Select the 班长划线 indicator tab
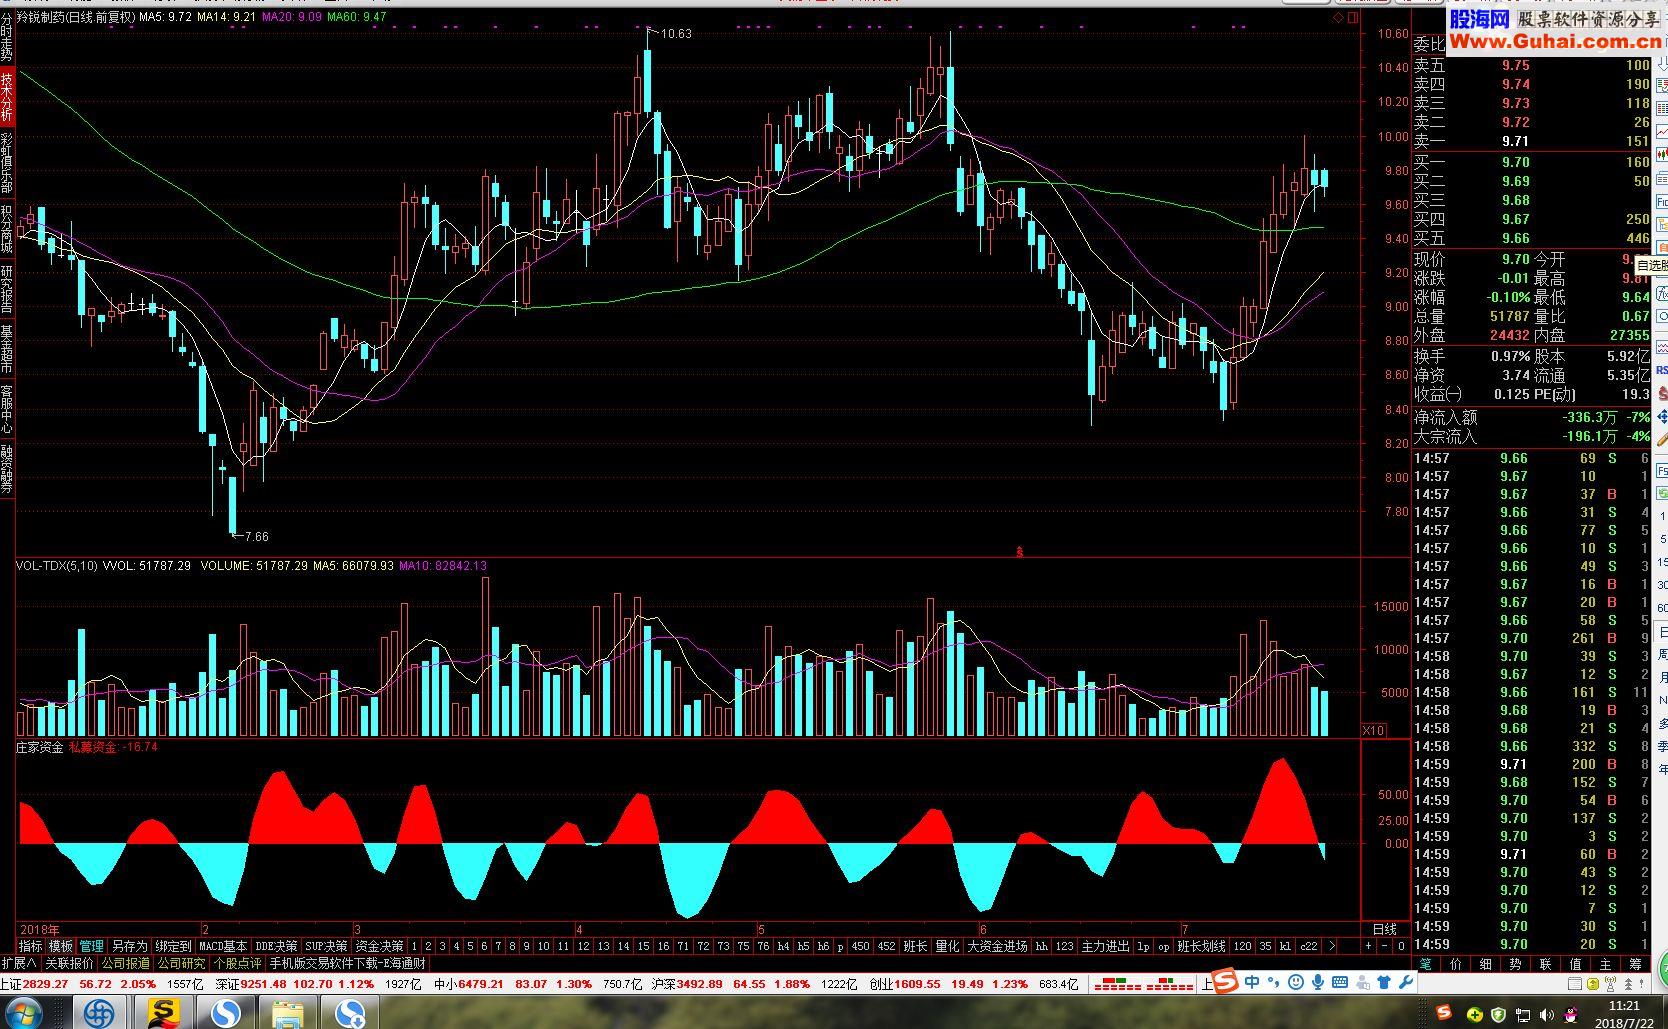 (x=1201, y=945)
